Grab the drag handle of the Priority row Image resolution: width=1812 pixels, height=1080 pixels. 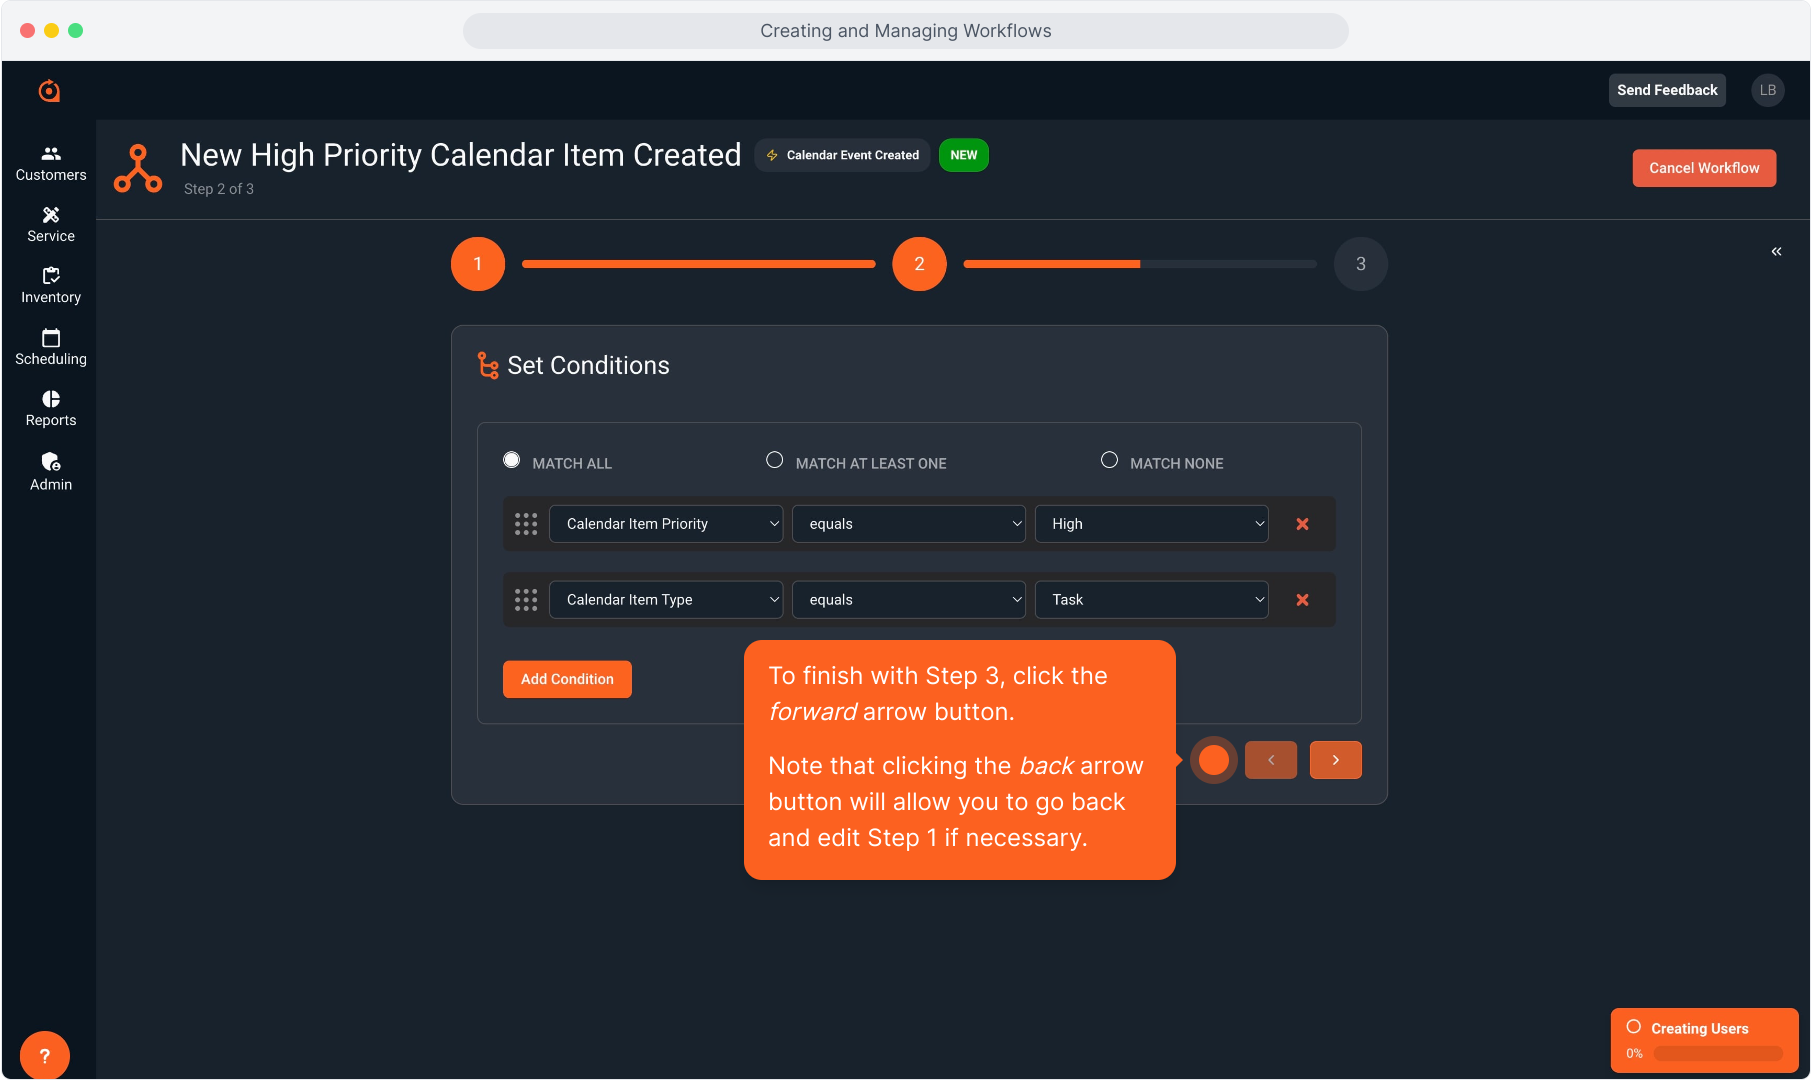(x=526, y=524)
